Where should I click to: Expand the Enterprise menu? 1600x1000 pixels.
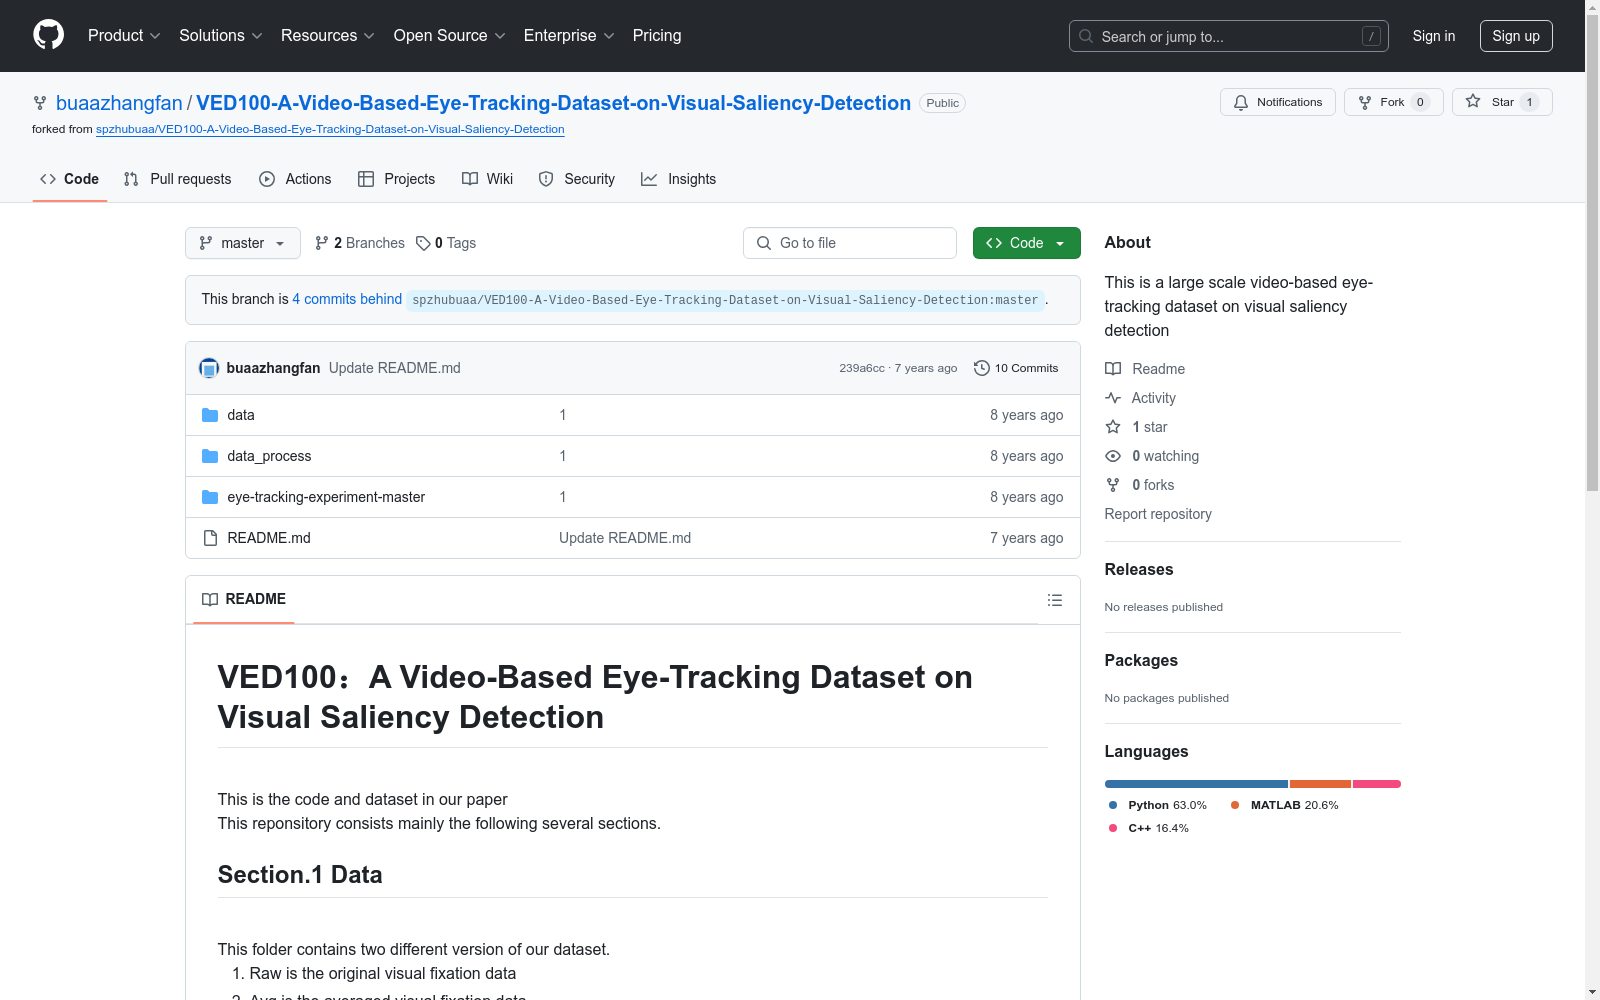[569, 36]
